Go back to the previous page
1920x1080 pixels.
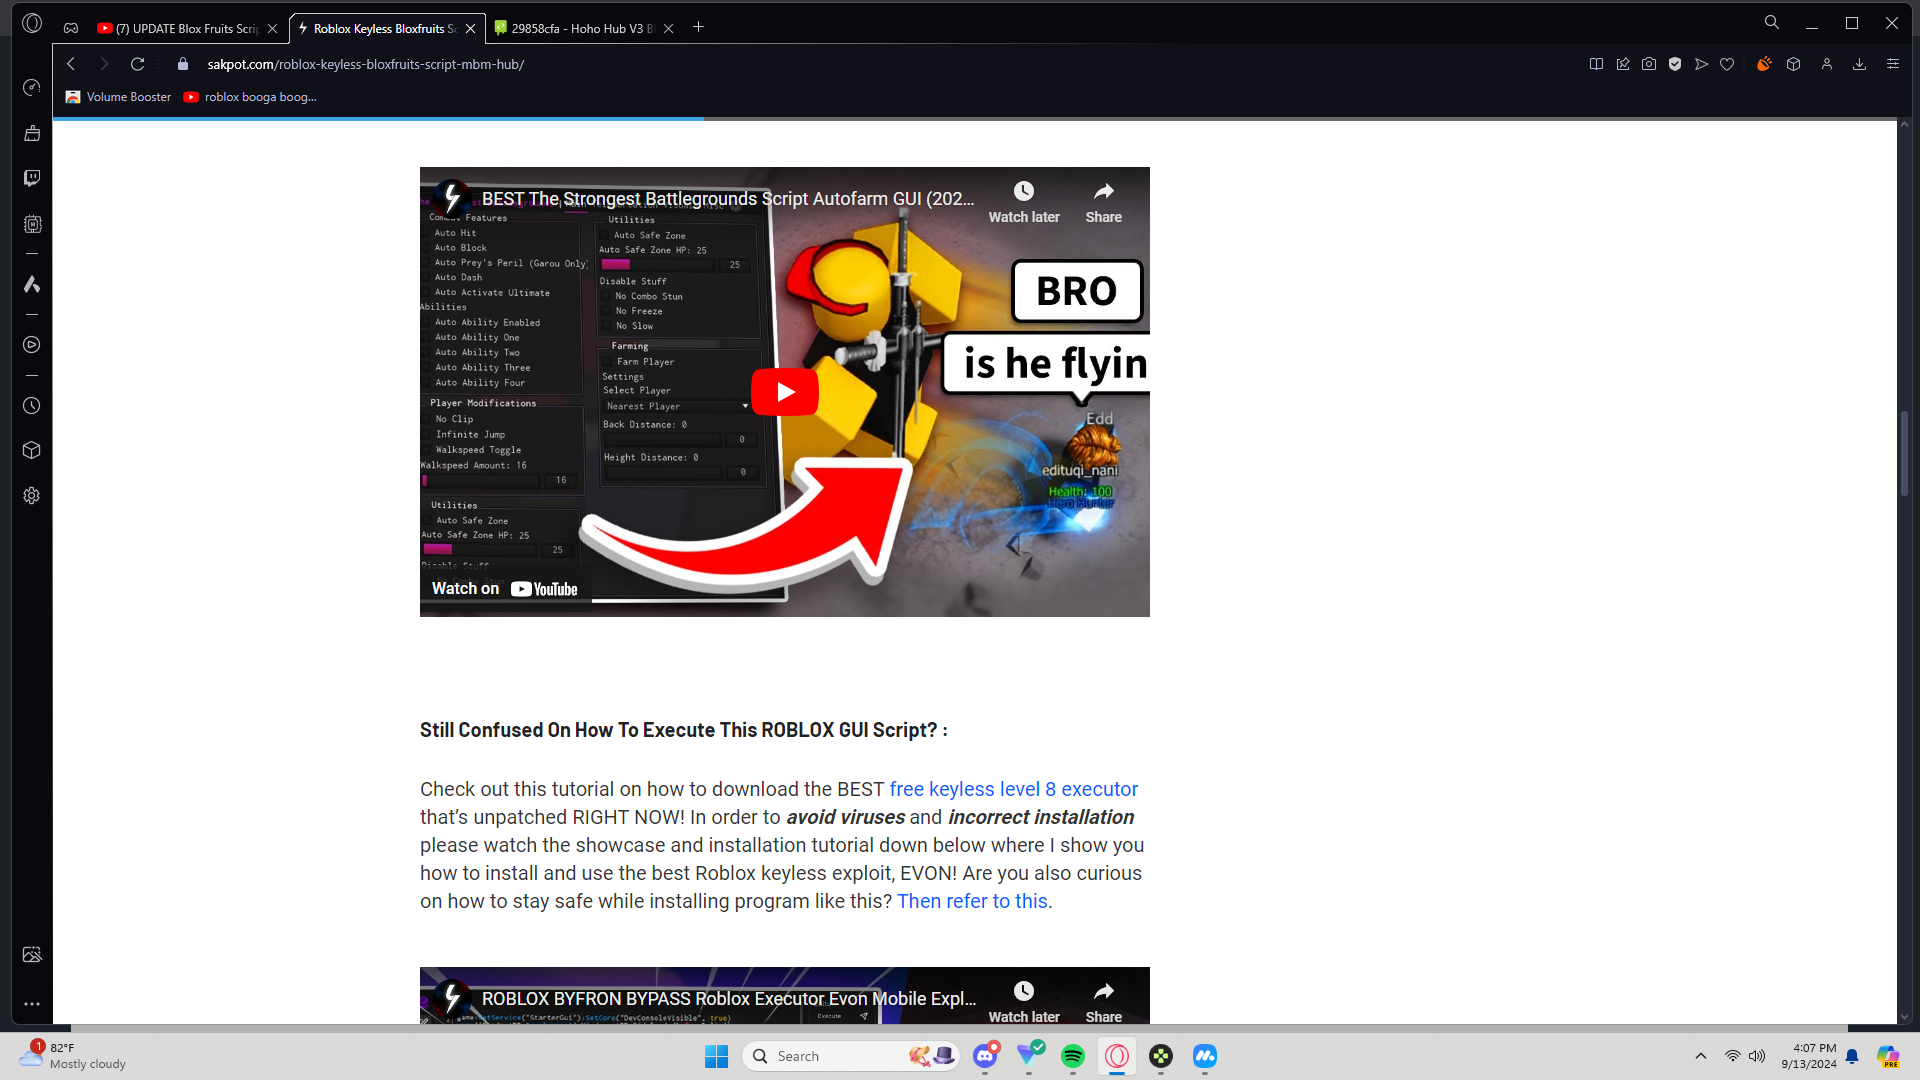pos(71,64)
